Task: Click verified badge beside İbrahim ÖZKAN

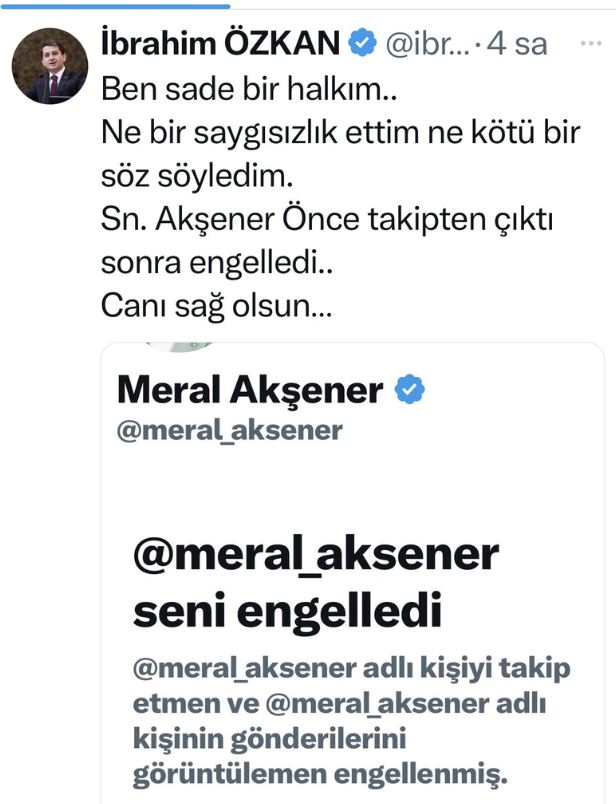Action: coord(362,42)
